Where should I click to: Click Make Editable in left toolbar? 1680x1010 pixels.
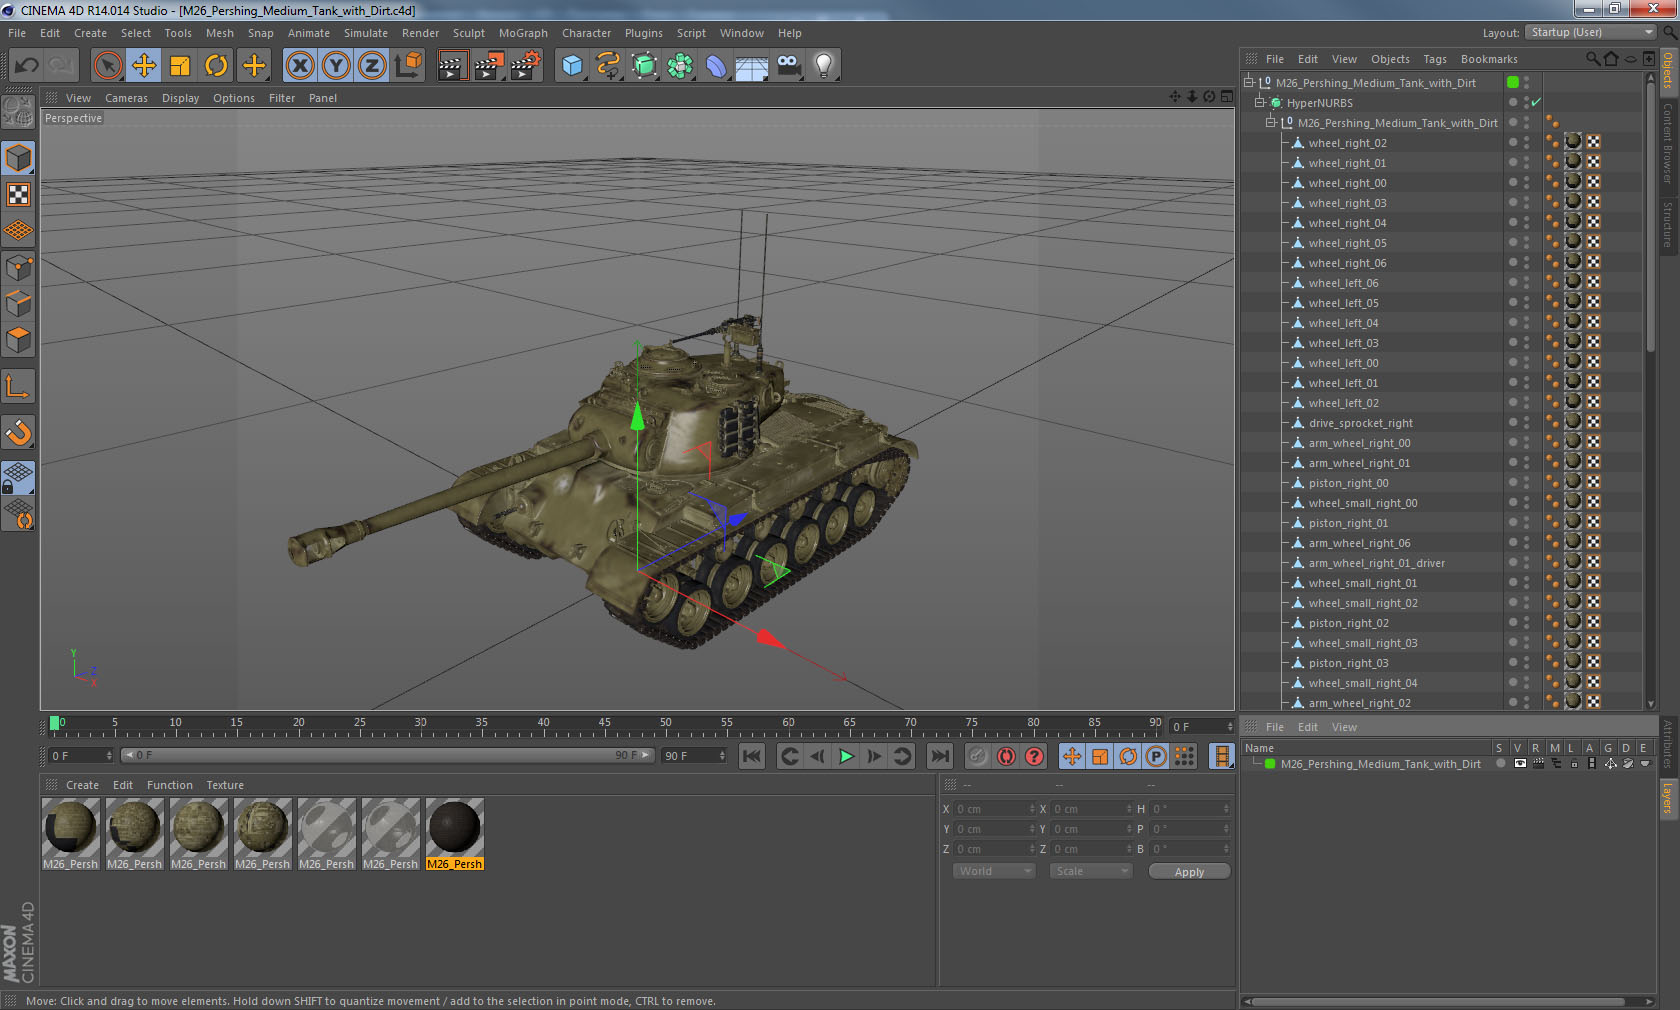tap(18, 112)
